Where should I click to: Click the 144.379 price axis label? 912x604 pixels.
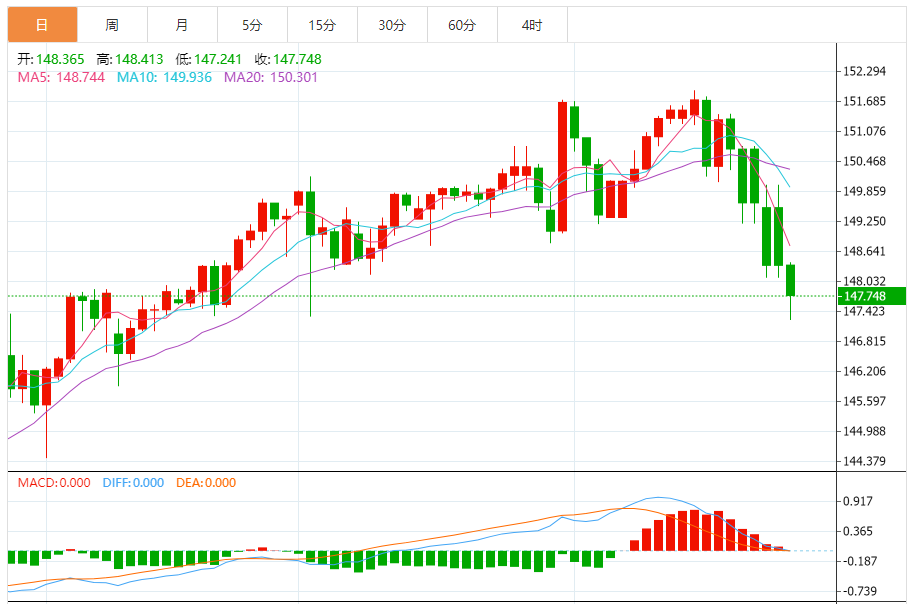(x=864, y=461)
